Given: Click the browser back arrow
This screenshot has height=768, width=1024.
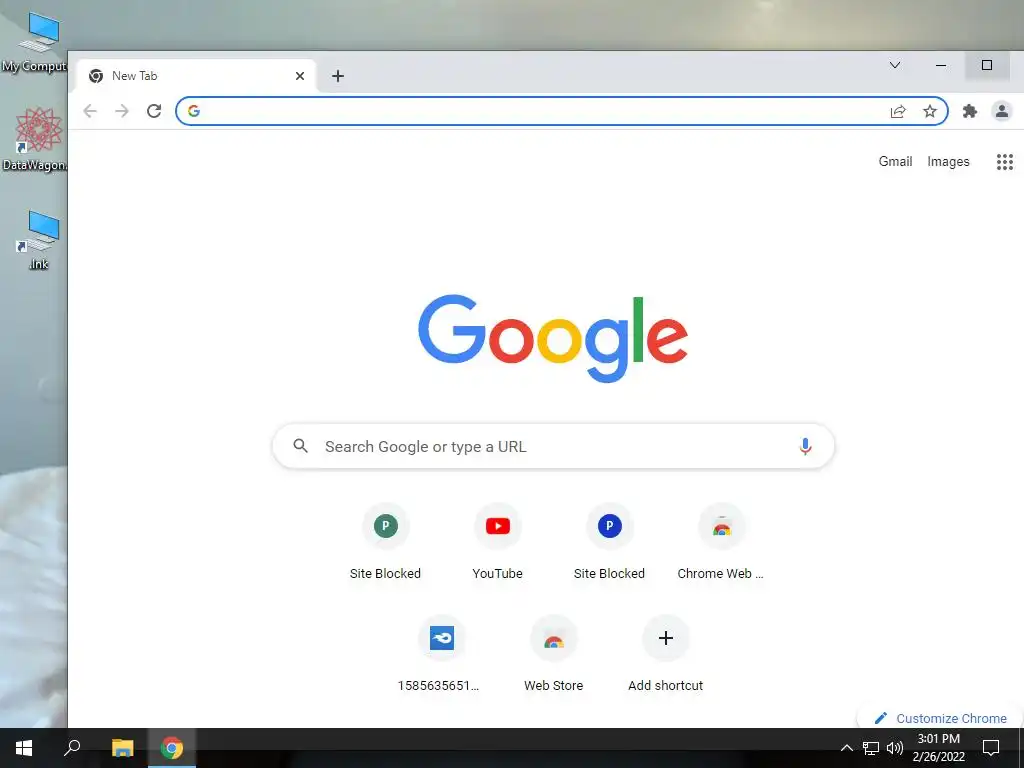Looking at the screenshot, I should pos(90,111).
